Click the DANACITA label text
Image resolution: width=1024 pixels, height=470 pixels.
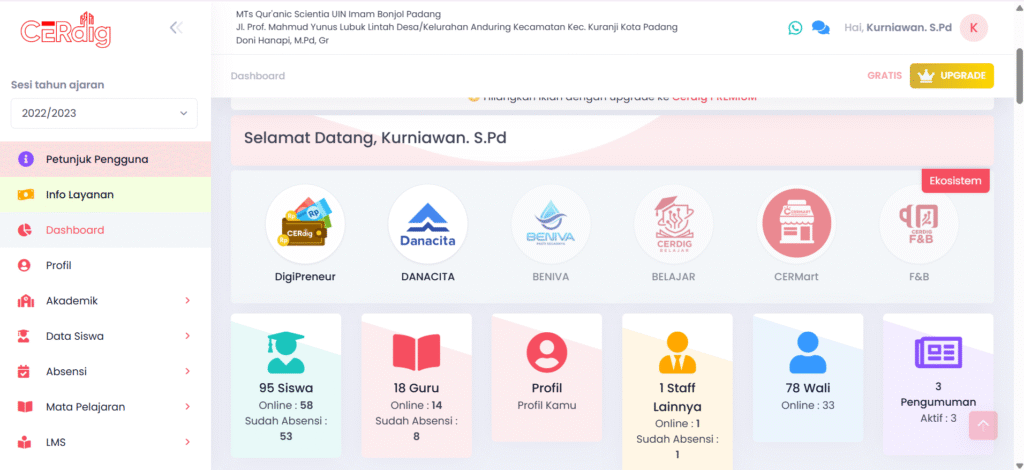[x=428, y=277]
